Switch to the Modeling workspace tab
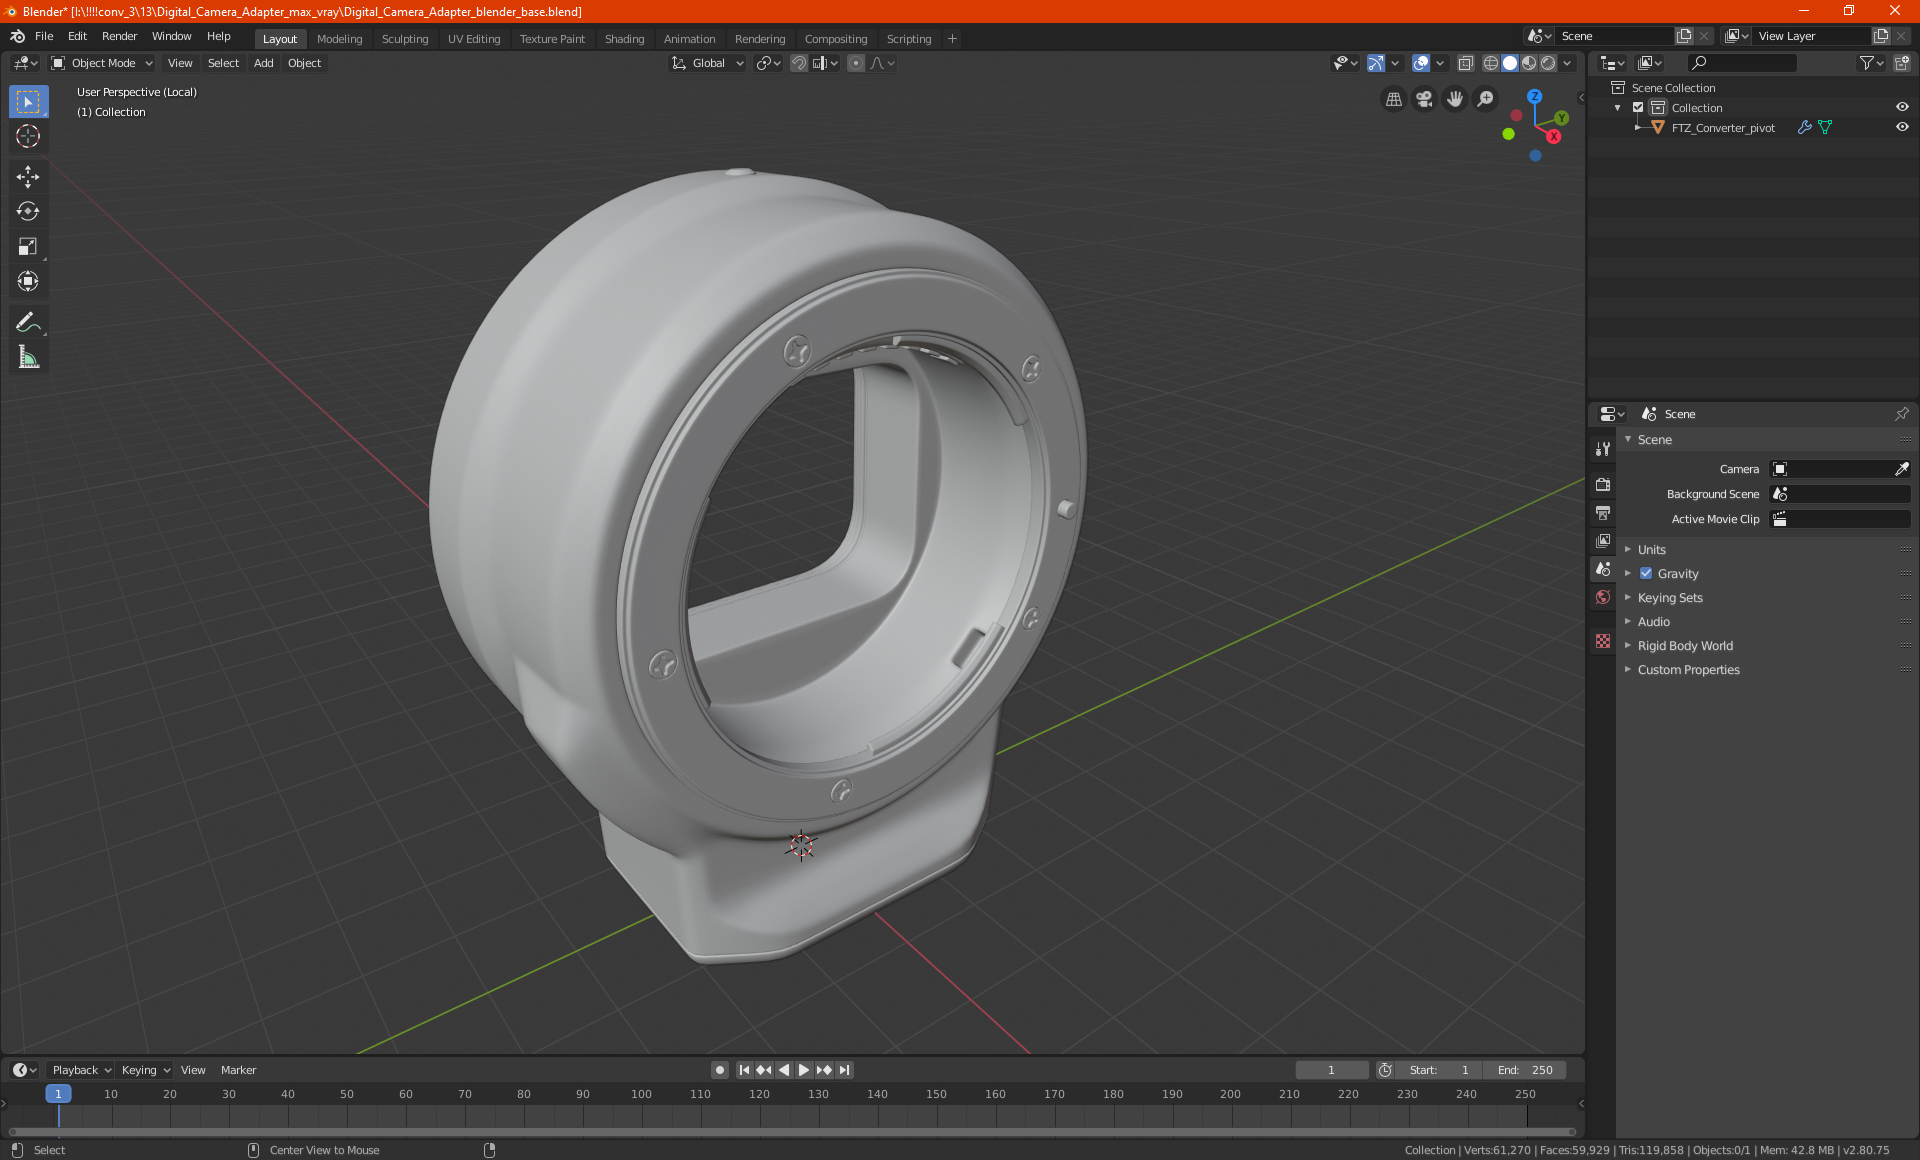This screenshot has height=1160, width=1920. tap(340, 39)
